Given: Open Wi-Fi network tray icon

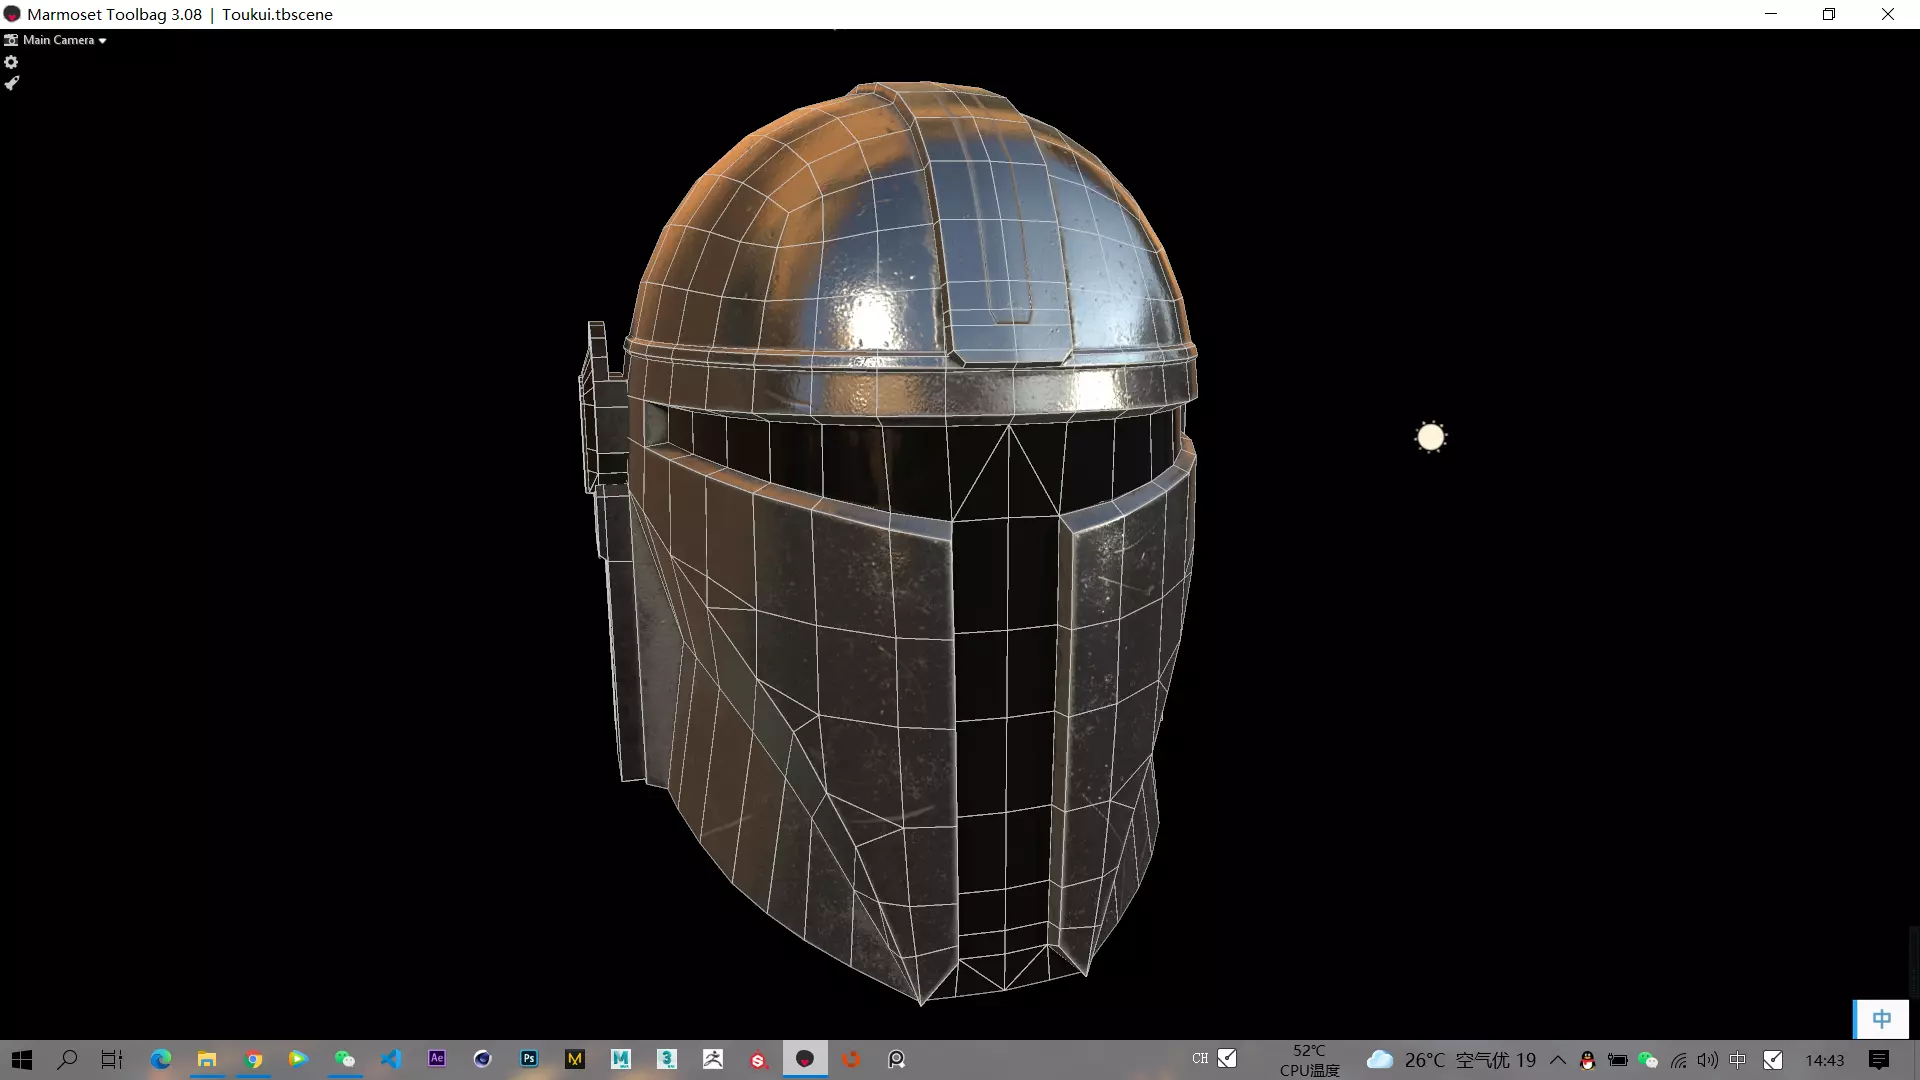Looking at the screenshot, I should [x=1678, y=1060].
